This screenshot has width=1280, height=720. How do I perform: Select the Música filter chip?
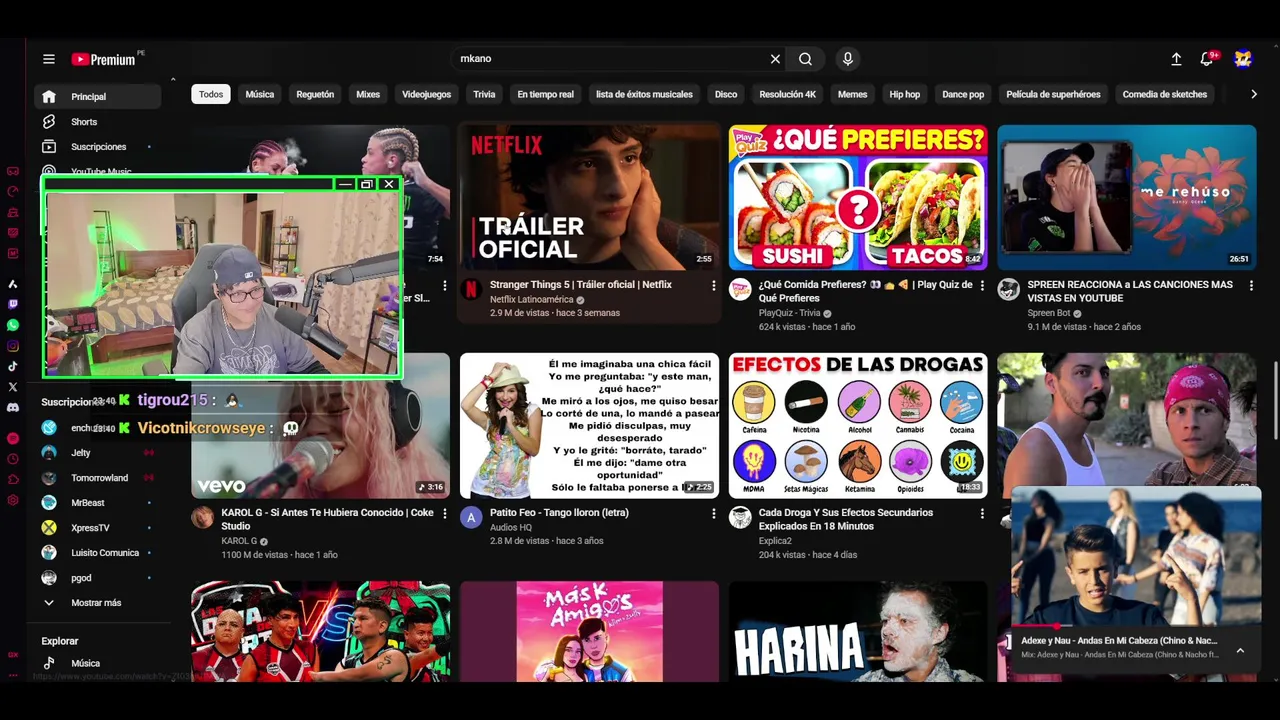pos(260,94)
